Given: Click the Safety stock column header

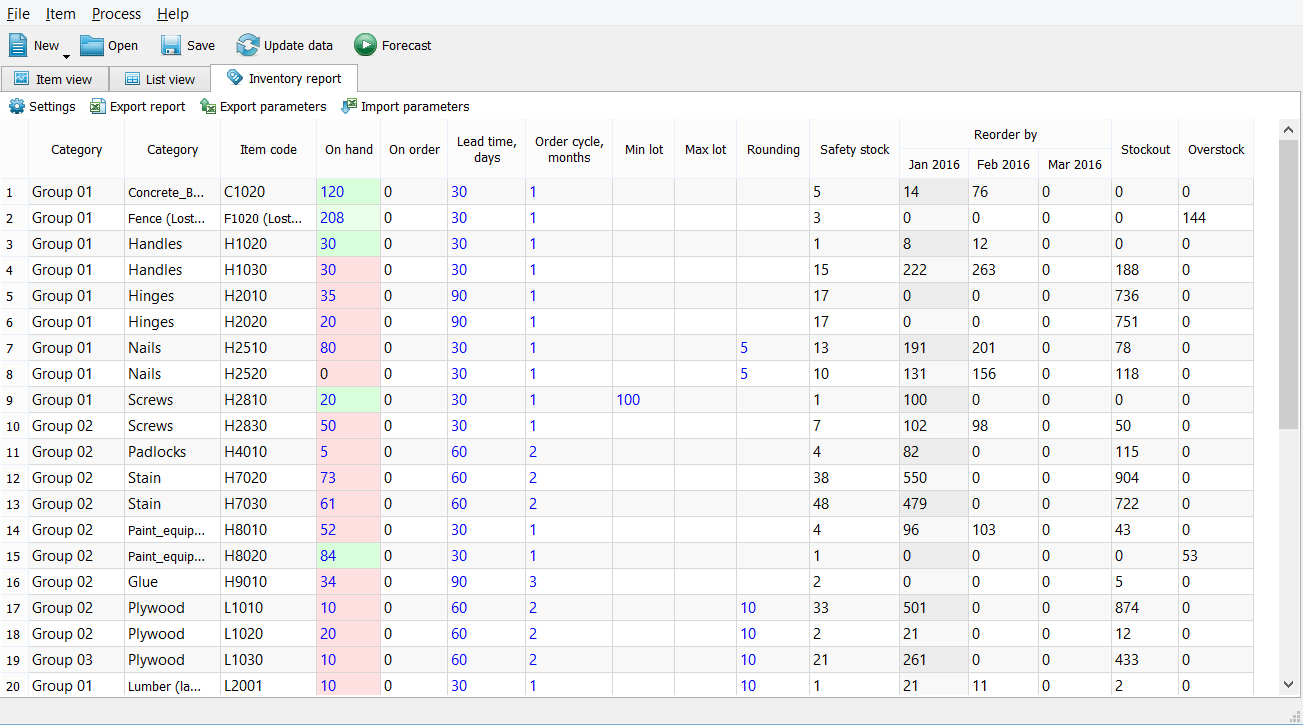Looking at the screenshot, I should click(854, 150).
